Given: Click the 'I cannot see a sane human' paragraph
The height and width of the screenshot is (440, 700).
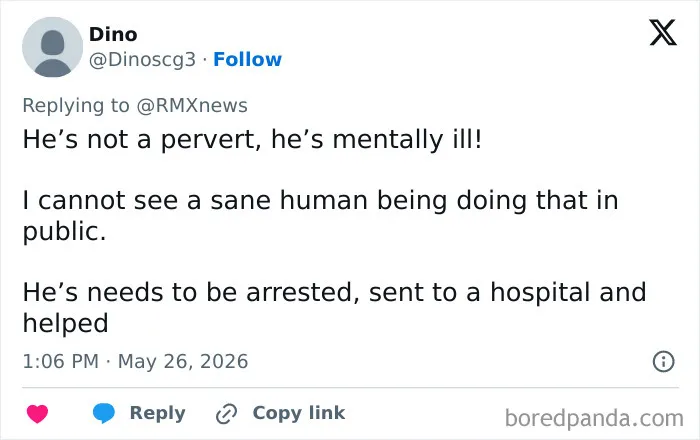Looking at the screenshot, I should click(x=321, y=216).
